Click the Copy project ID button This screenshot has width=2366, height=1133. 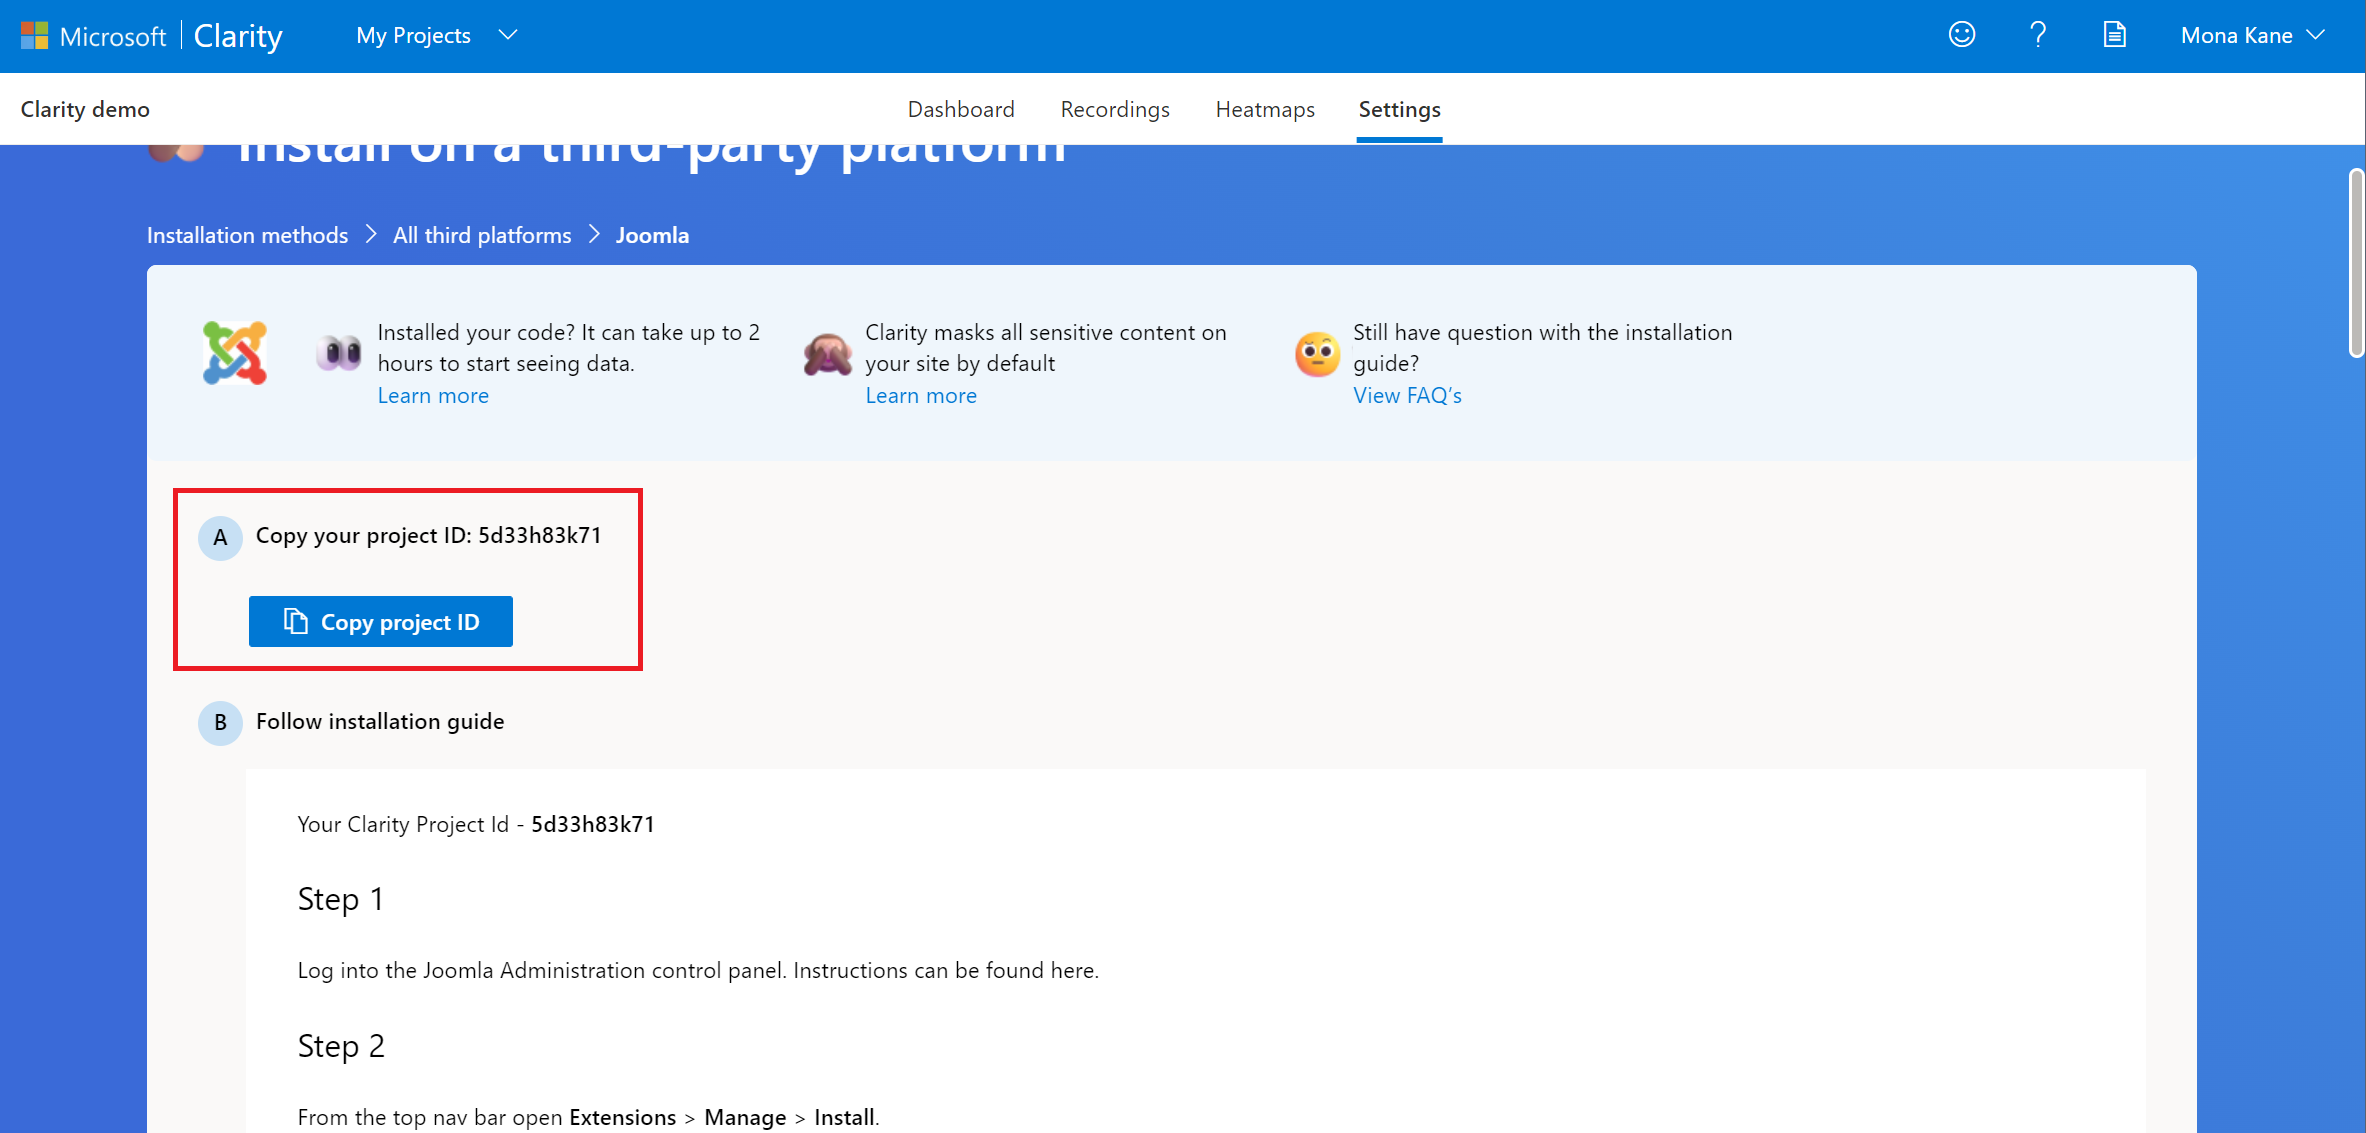pyautogui.click(x=381, y=622)
